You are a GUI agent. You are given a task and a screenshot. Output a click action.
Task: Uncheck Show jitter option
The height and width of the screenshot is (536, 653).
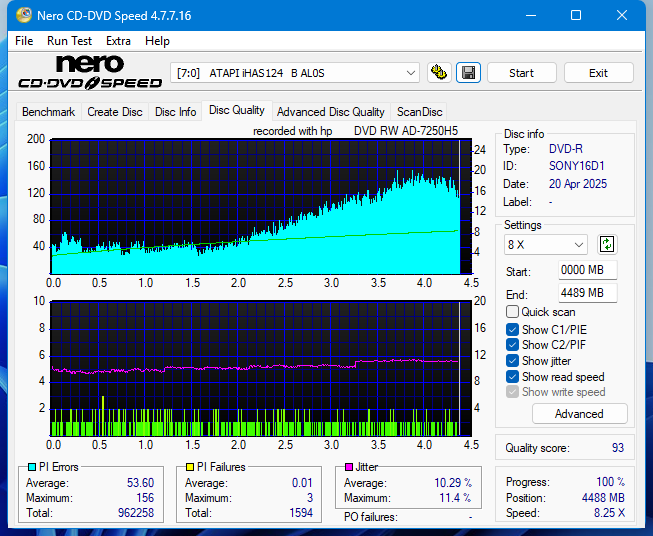[x=512, y=361]
